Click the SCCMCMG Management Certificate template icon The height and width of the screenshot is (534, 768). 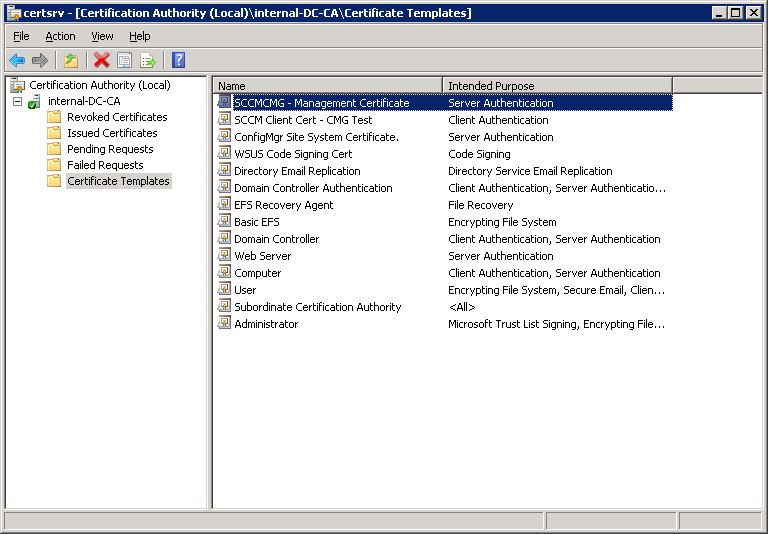coord(224,102)
